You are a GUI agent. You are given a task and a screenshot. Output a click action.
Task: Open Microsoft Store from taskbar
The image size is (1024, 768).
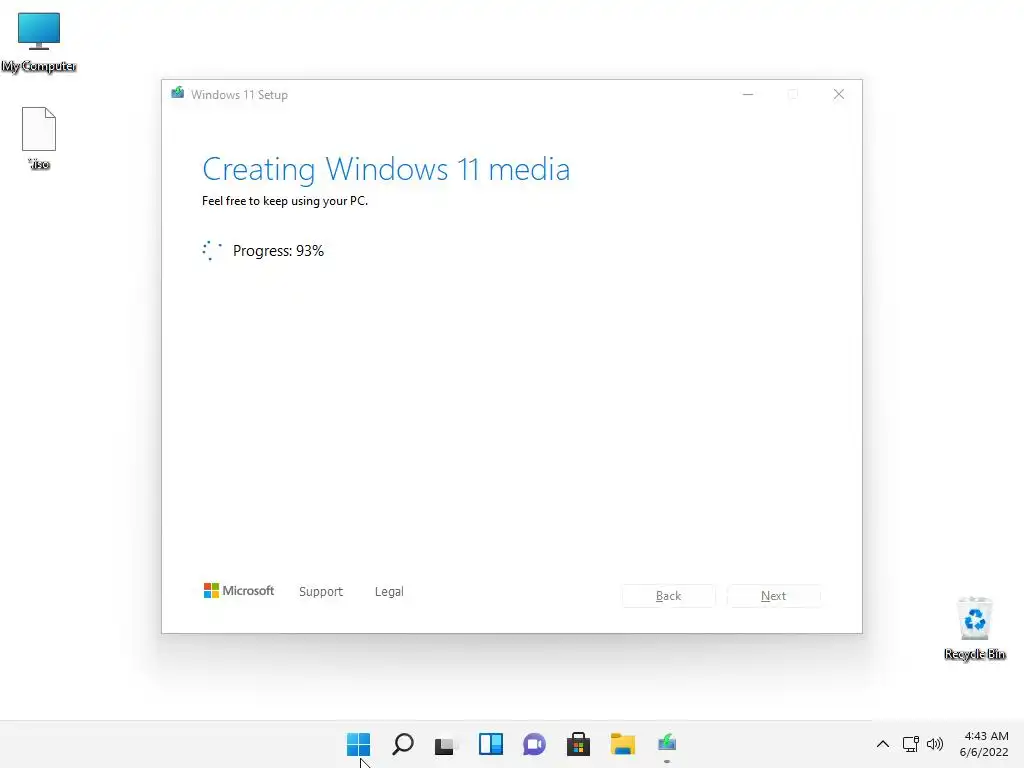[579, 744]
